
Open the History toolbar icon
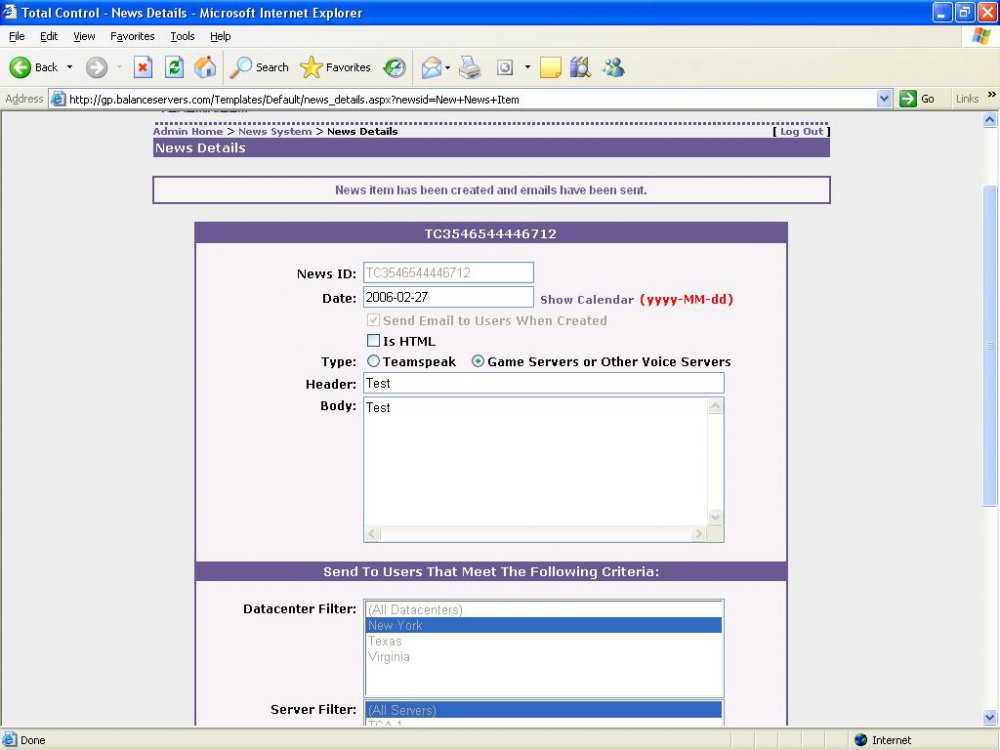pyautogui.click(x=395, y=67)
